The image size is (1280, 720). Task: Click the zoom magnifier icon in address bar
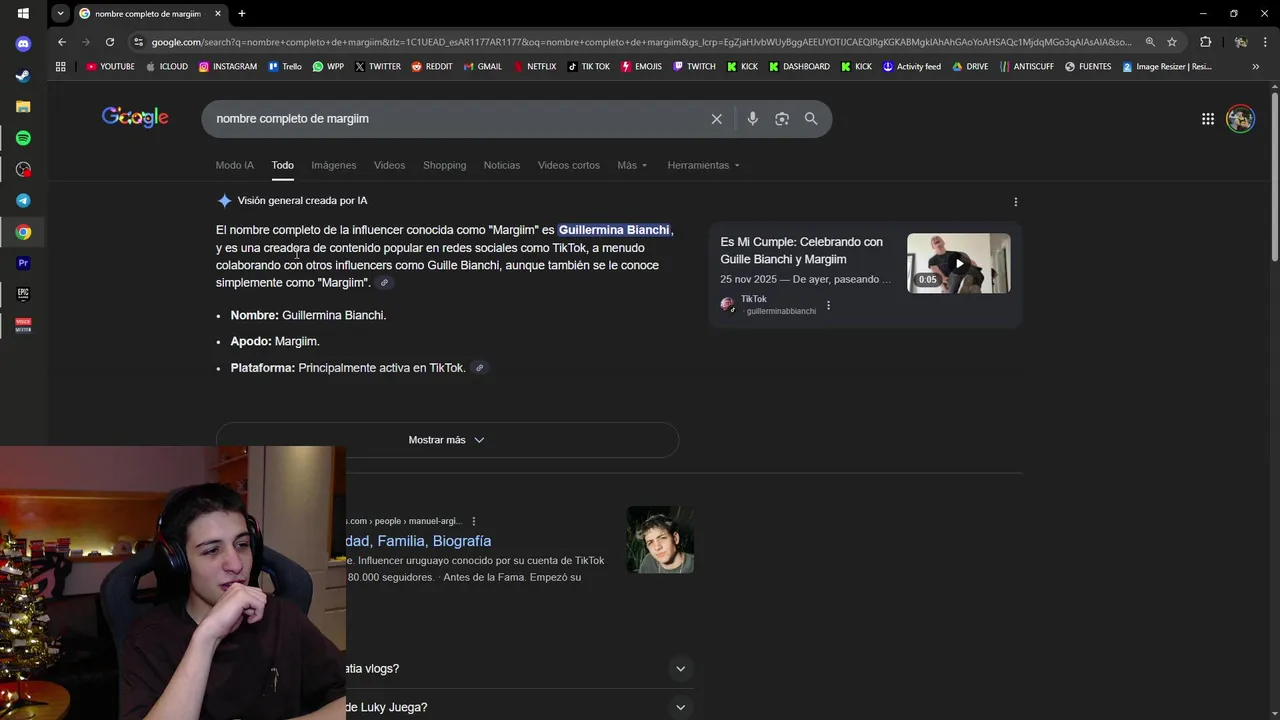[x=1150, y=42]
